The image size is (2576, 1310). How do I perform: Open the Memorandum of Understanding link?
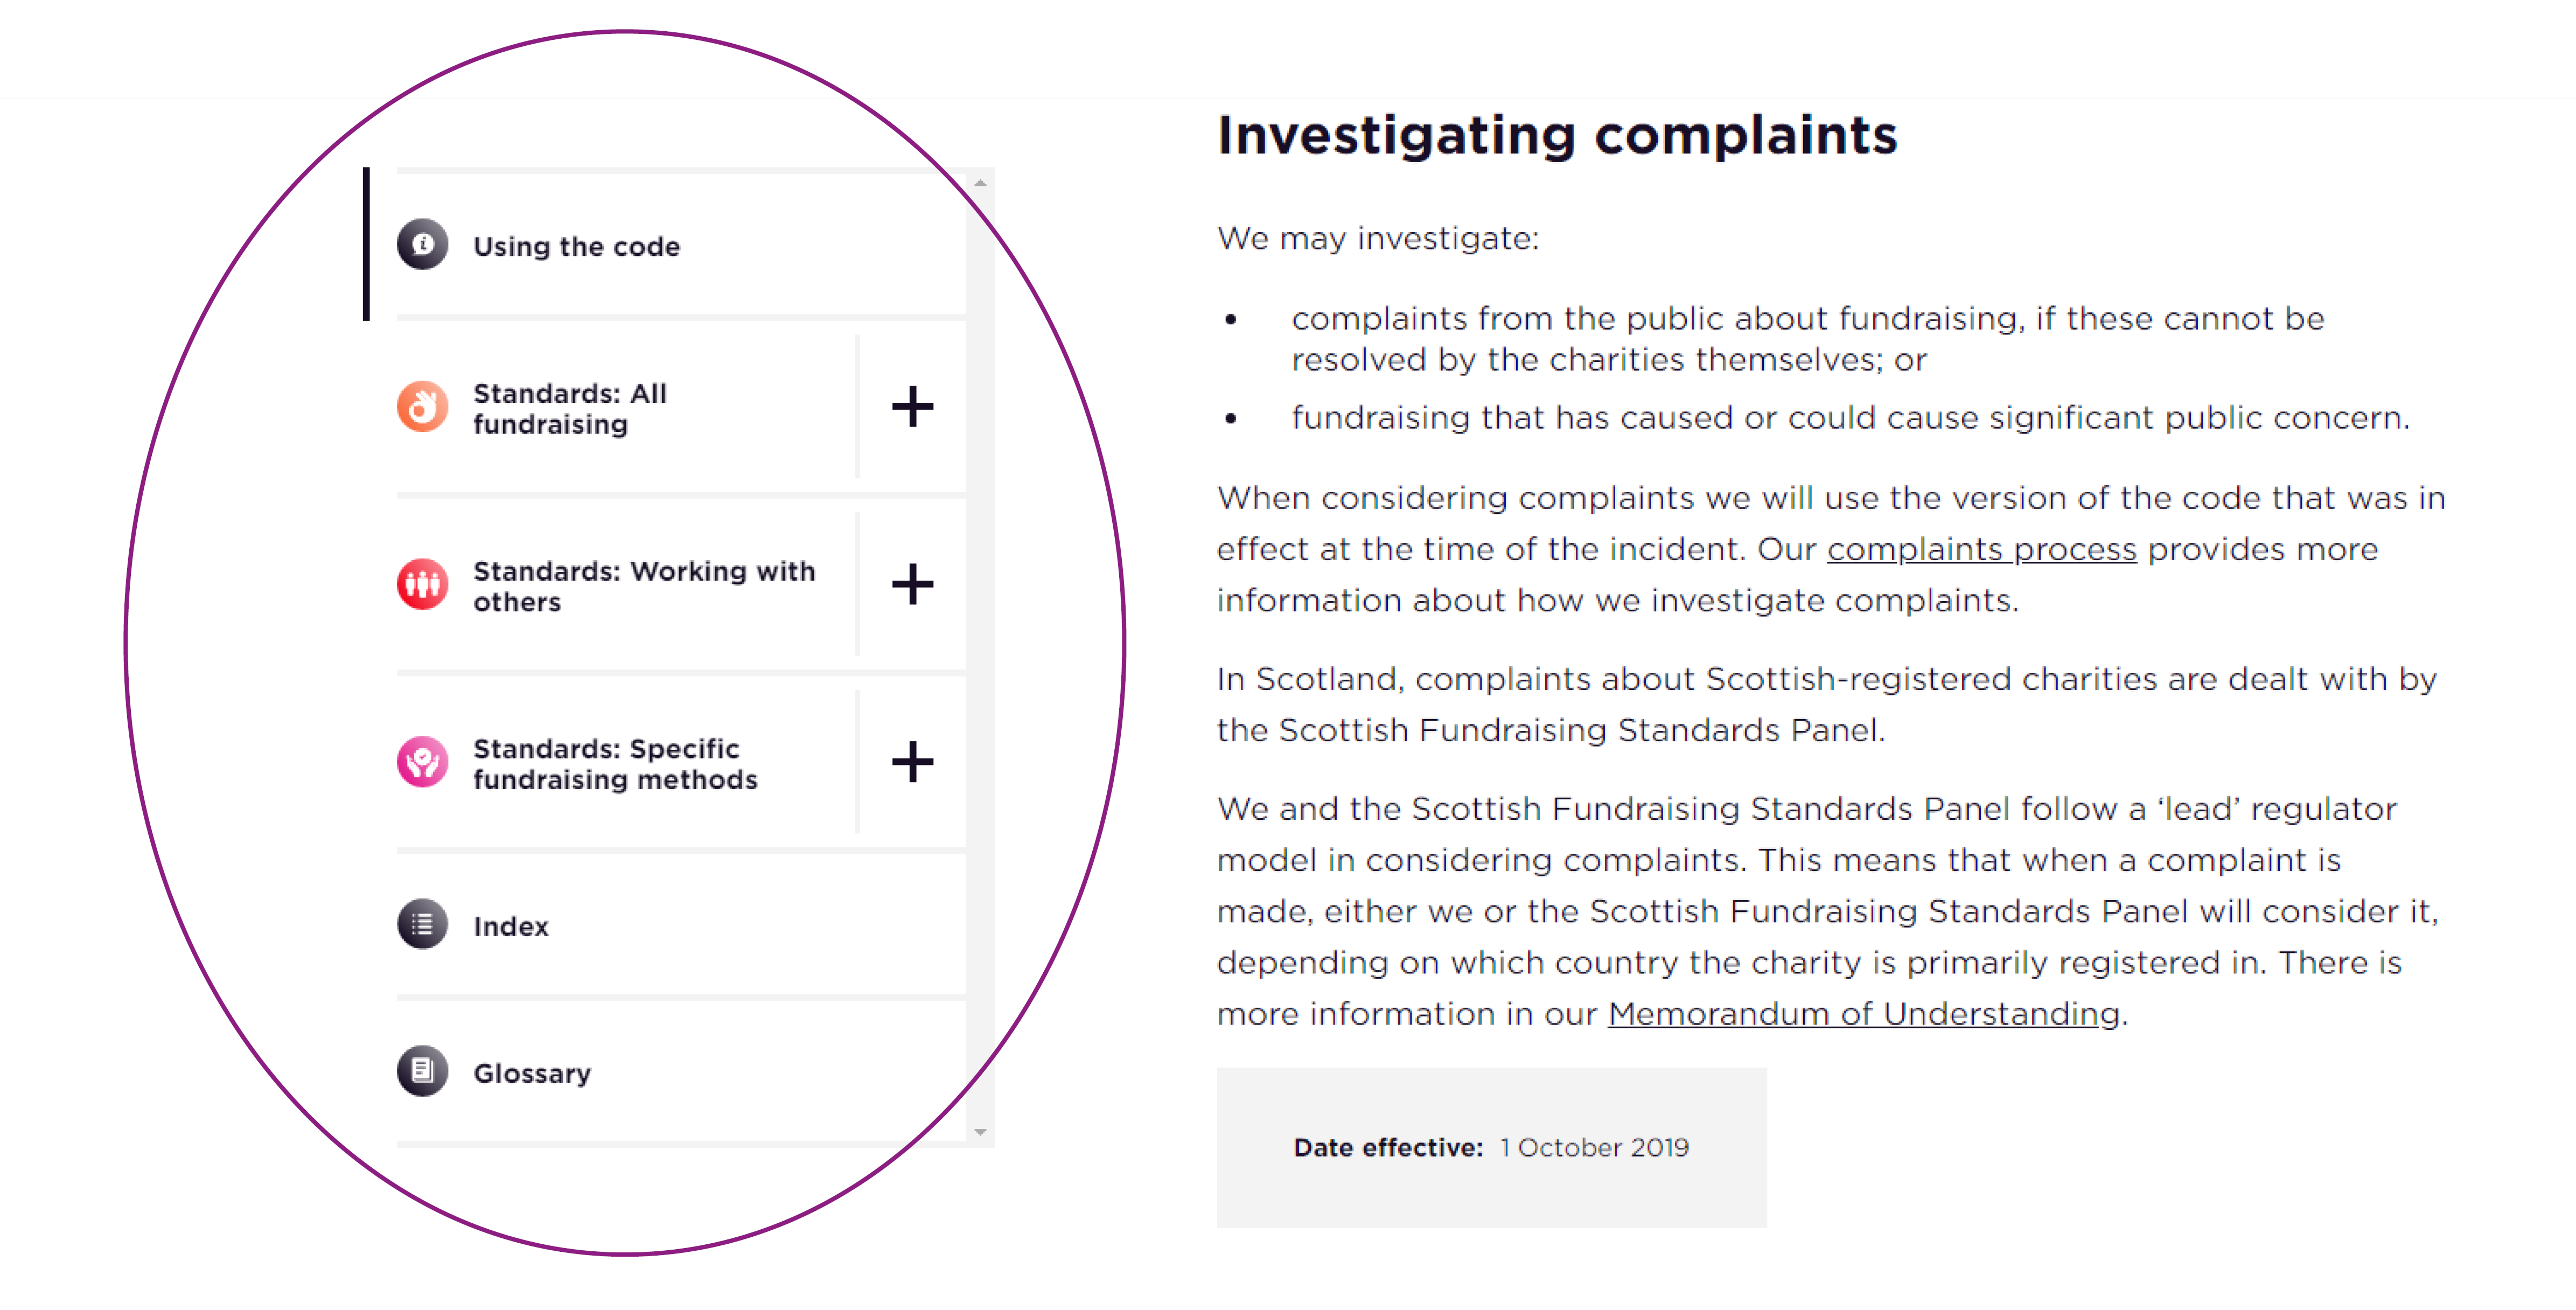[1863, 1013]
